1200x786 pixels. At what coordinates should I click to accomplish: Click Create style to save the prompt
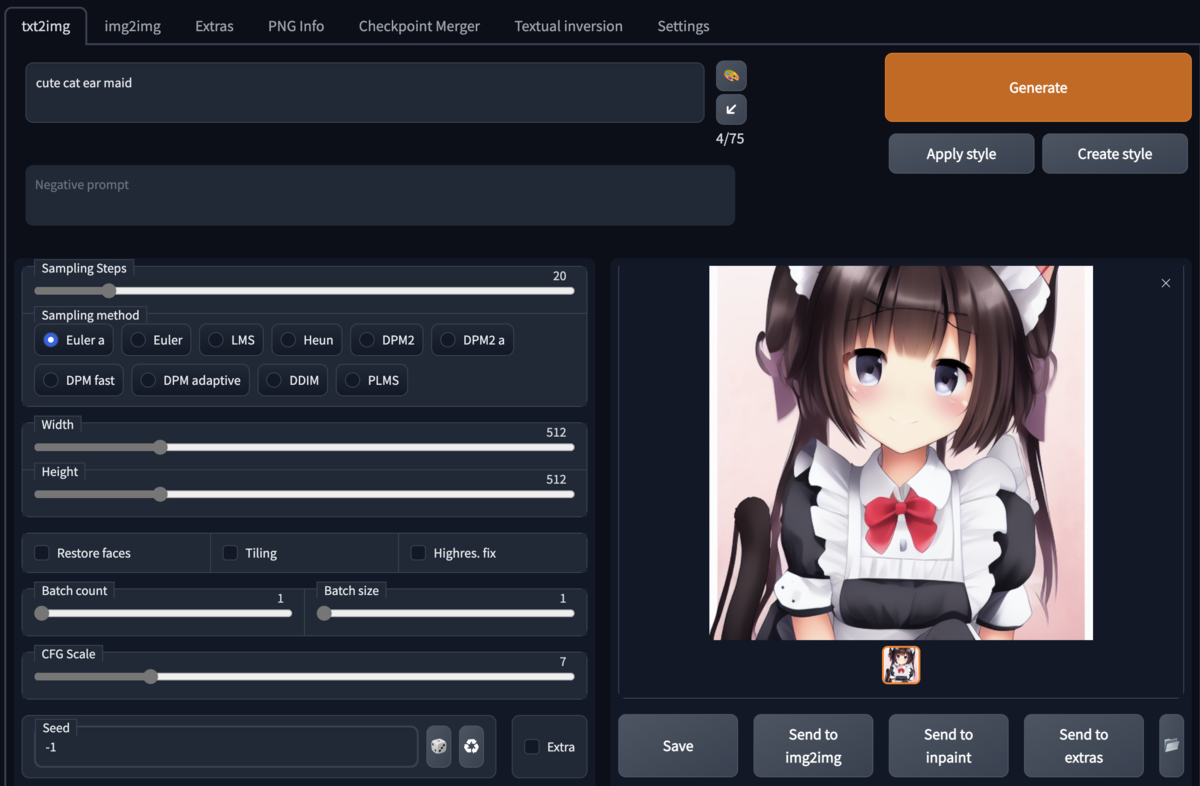1114,153
